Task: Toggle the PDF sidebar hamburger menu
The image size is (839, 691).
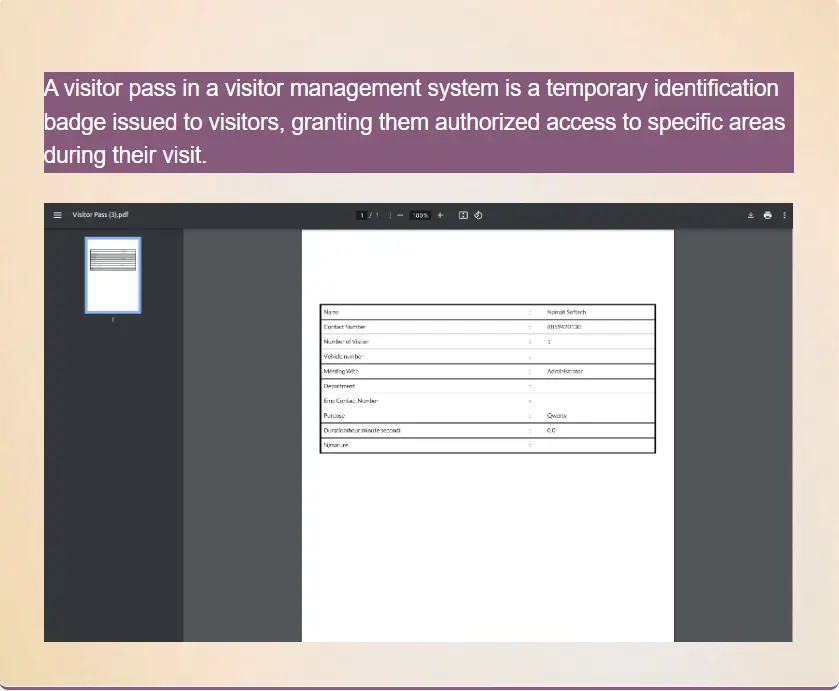Action: pyautogui.click(x=57, y=215)
